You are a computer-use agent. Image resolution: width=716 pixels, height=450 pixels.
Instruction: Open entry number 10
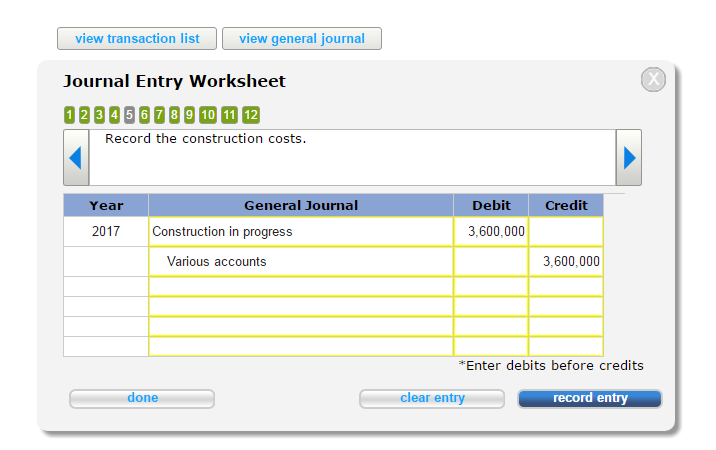(208, 115)
